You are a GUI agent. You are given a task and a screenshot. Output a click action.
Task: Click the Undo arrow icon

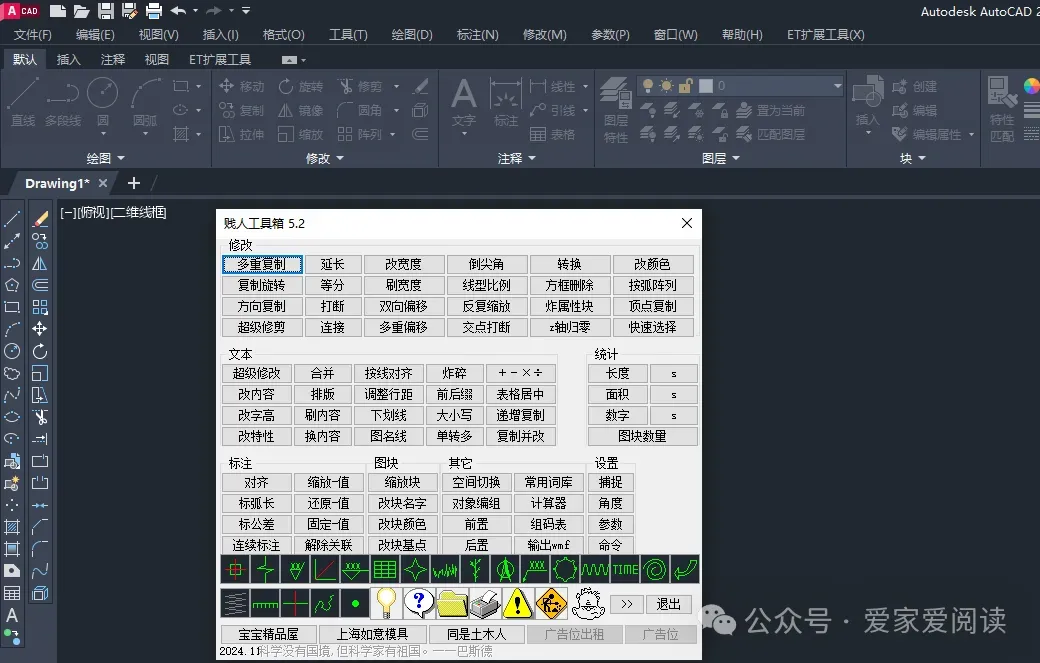tap(178, 11)
